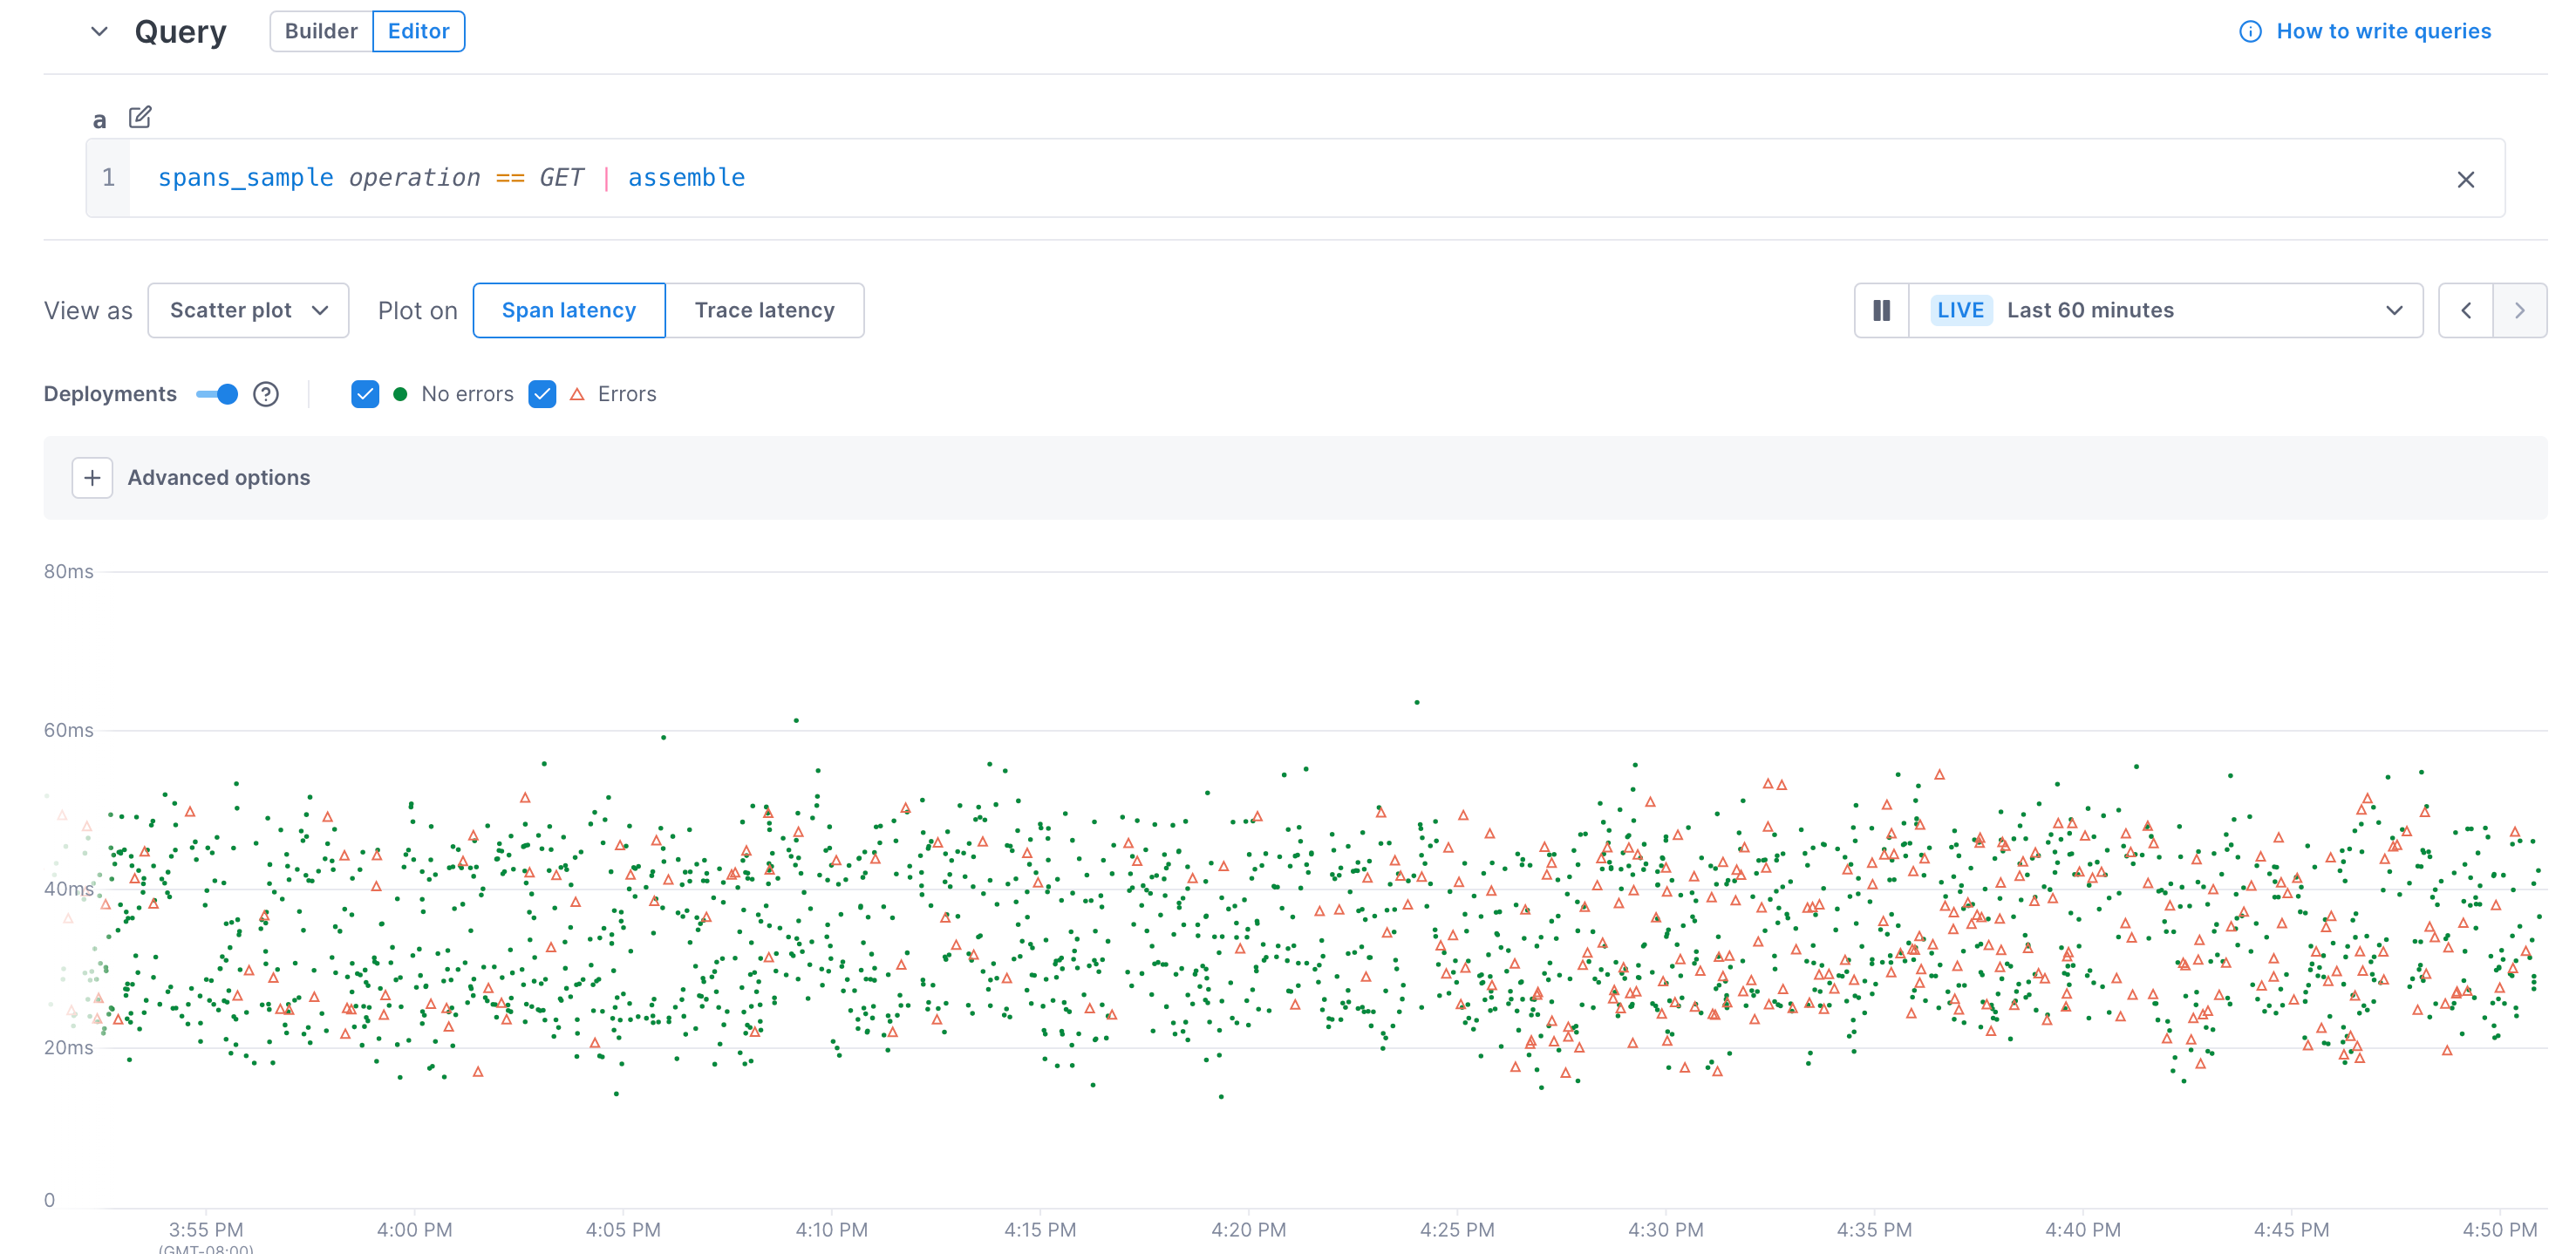Click the info icon beside How to write queries
The width and height of the screenshot is (2576, 1254).
click(2250, 31)
